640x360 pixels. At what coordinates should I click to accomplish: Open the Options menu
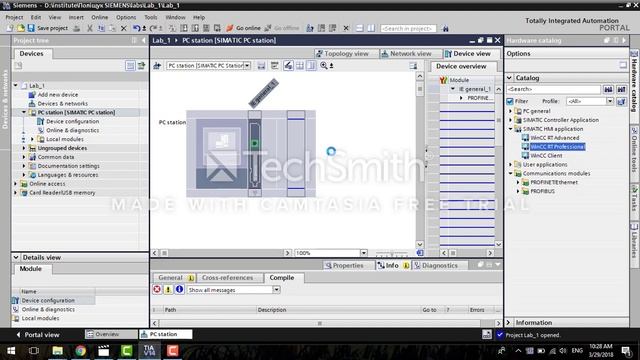(x=126, y=17)
